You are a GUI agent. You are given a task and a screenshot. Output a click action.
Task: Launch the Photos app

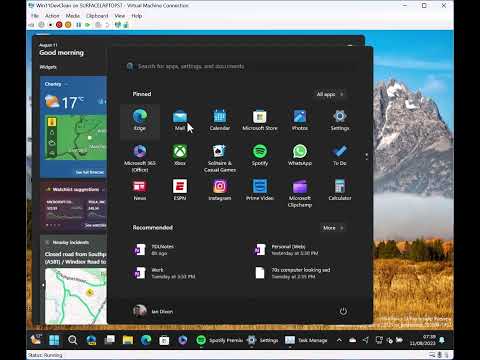tap(300, 121)
